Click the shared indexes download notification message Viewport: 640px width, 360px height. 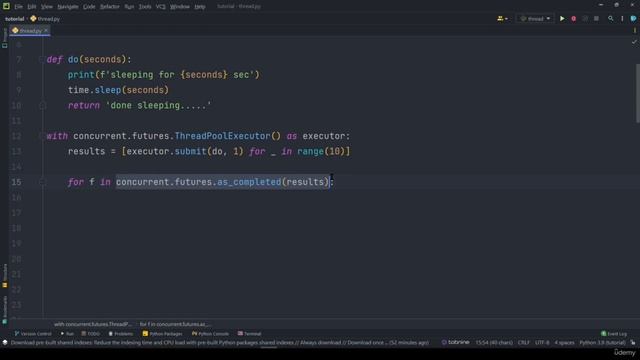pyautogui.click(x=220, y=342)
